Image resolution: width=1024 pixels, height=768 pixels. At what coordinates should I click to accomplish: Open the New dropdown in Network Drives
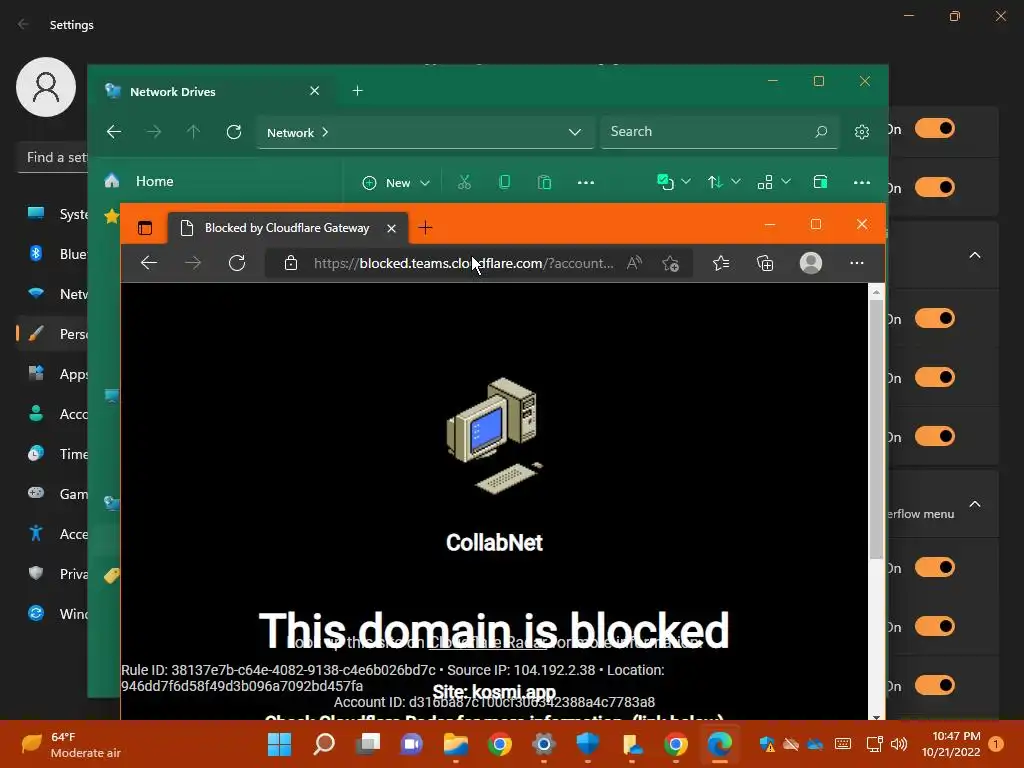pos(396,183)
